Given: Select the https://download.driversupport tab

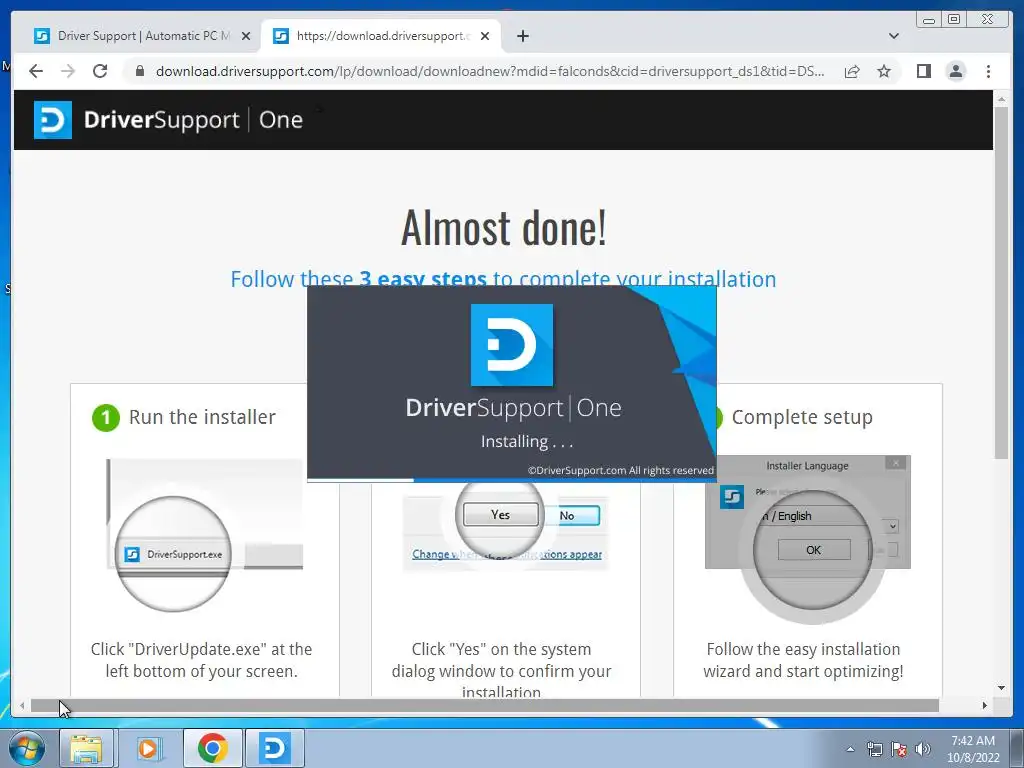Looking at the screenshot, I should [381, 36].
